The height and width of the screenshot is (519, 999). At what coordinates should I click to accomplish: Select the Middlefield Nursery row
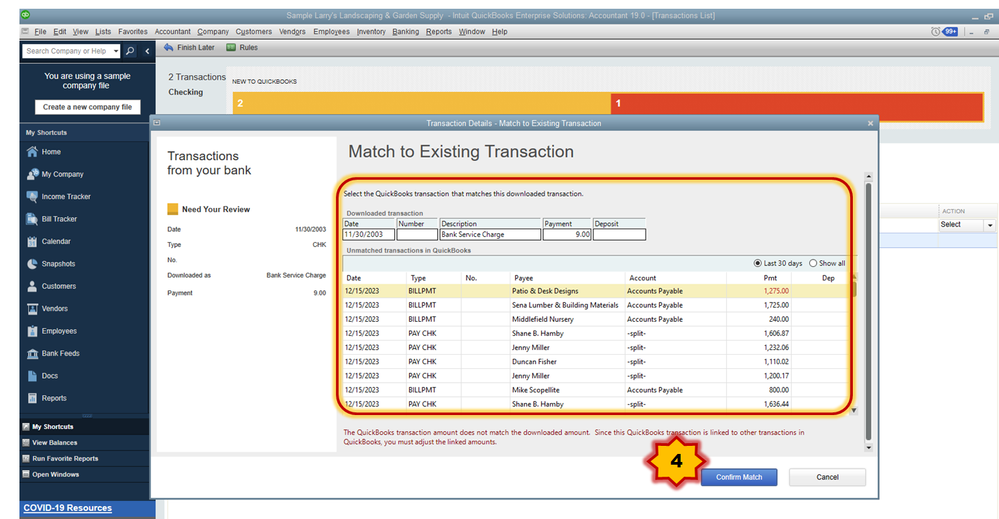(x=596, y=319)
